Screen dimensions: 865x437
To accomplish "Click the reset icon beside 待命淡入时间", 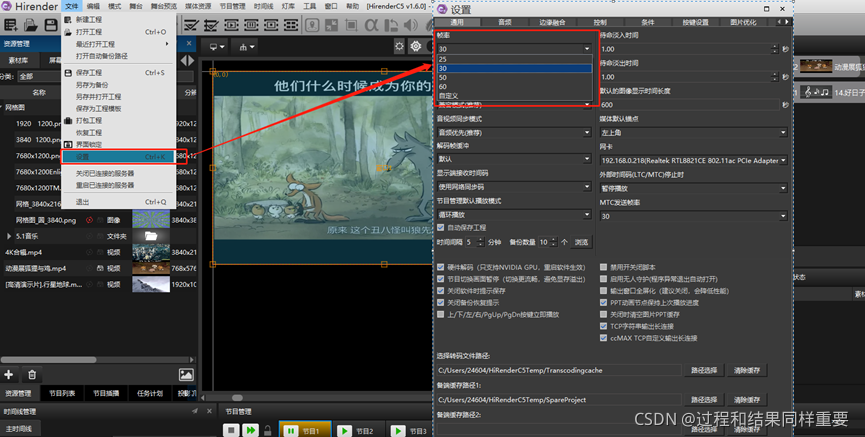I will [x=786, y=49].
